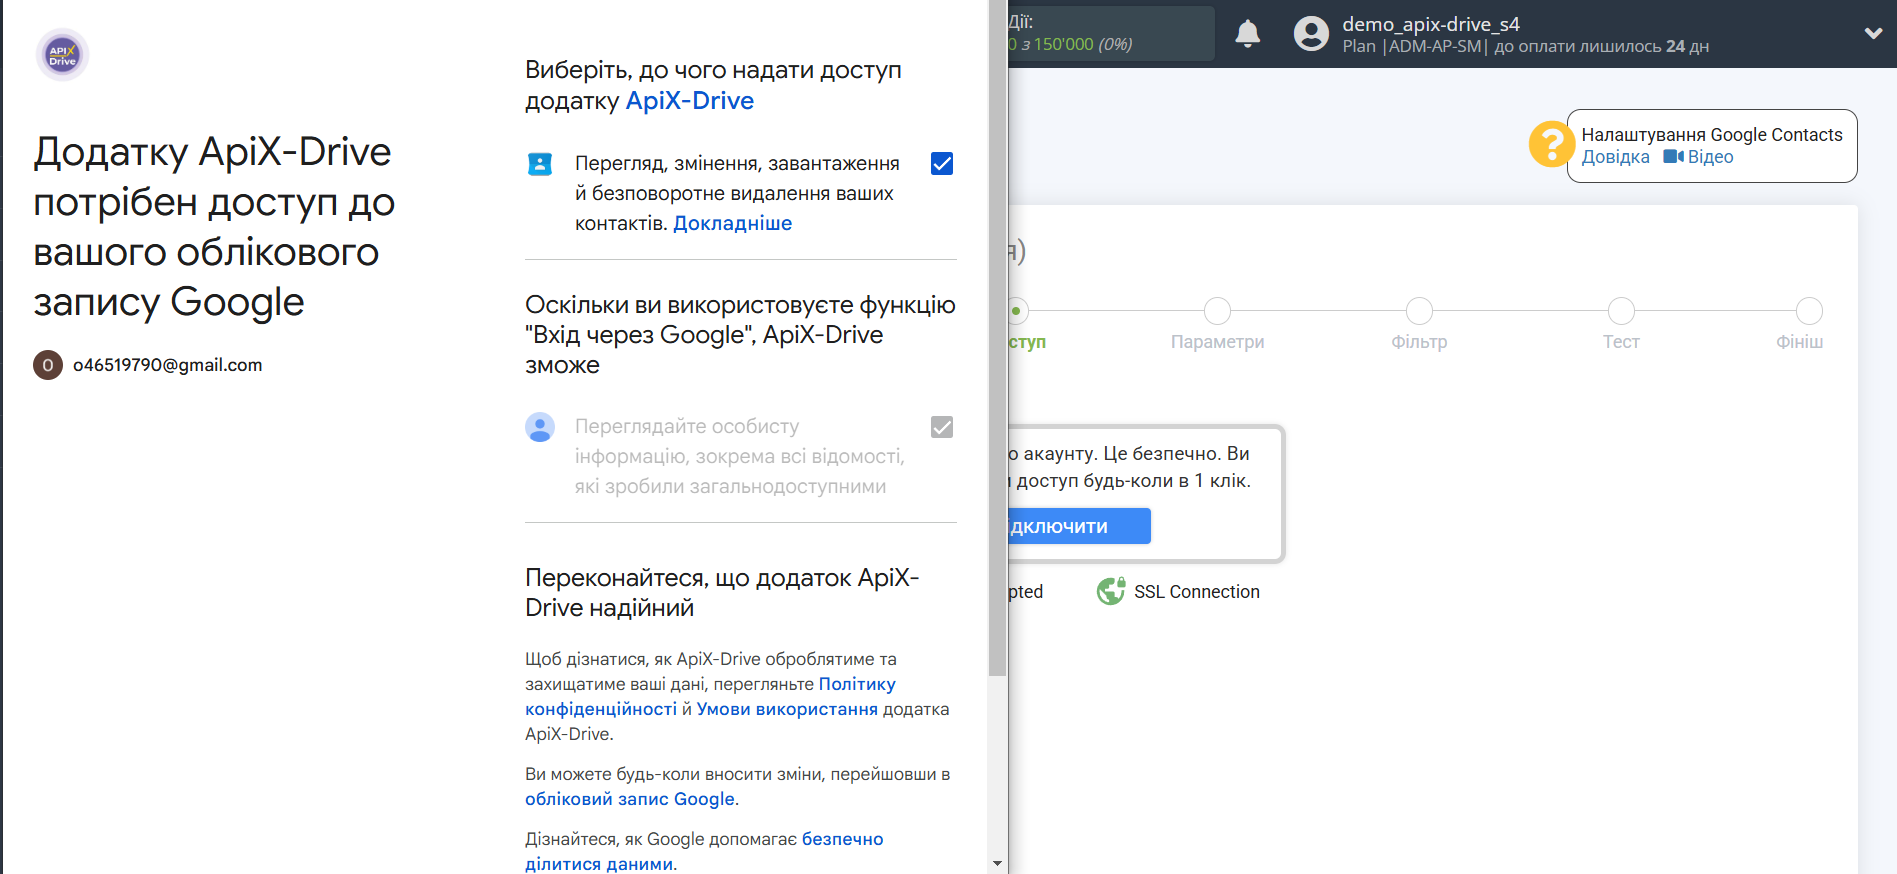Open the notifications bell
The height and width of the screenshot is (874, 1897).
point(1247,34)
